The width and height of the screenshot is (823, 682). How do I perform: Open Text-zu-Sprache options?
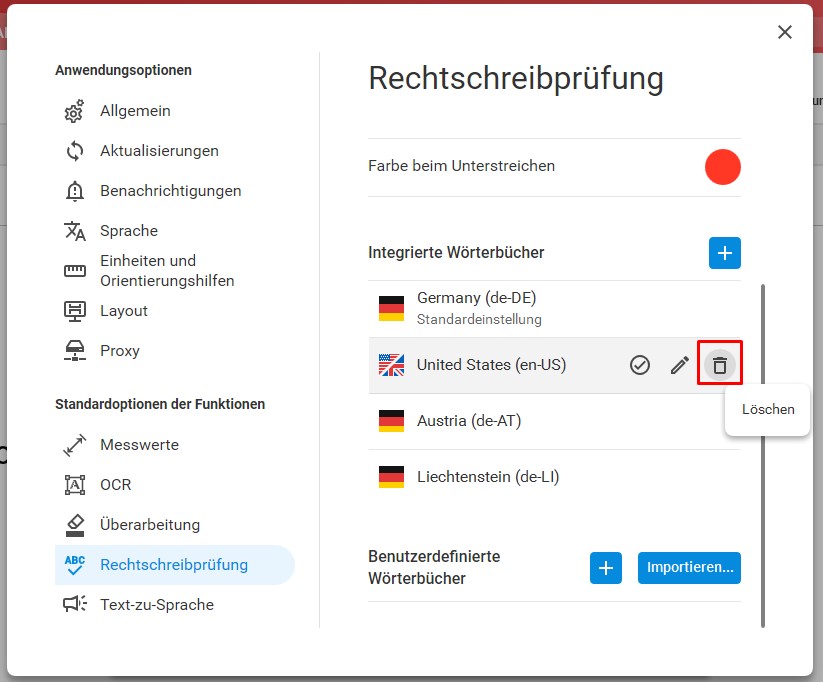[x=174, y=604]
